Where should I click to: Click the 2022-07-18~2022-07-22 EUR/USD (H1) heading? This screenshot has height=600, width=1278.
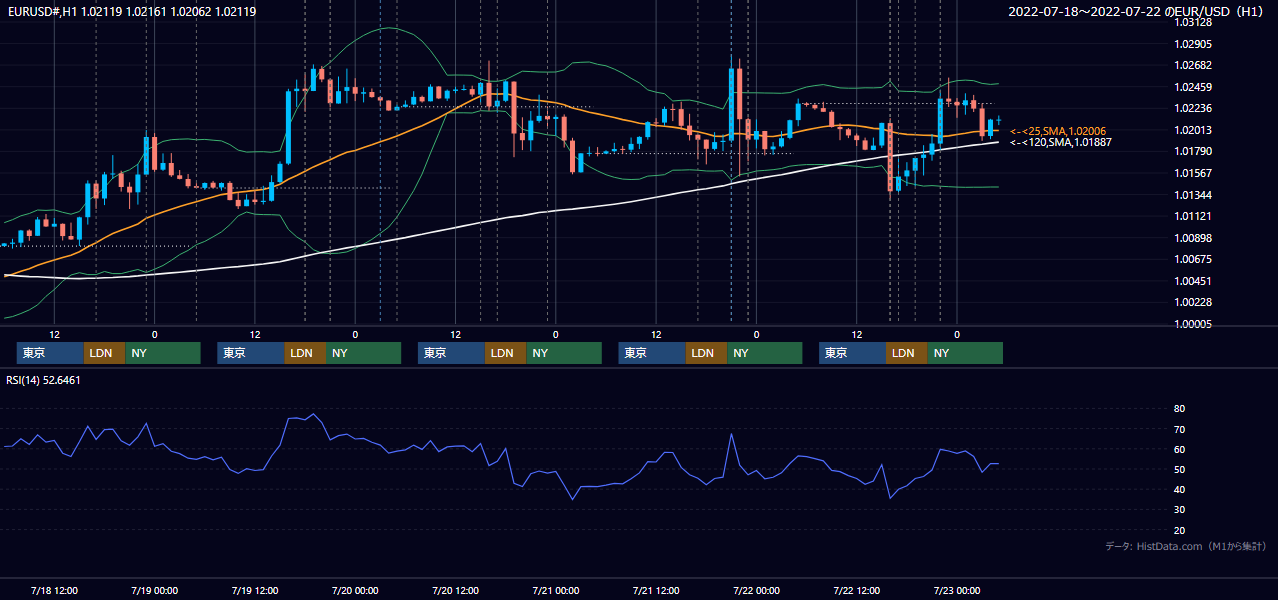1137,11
